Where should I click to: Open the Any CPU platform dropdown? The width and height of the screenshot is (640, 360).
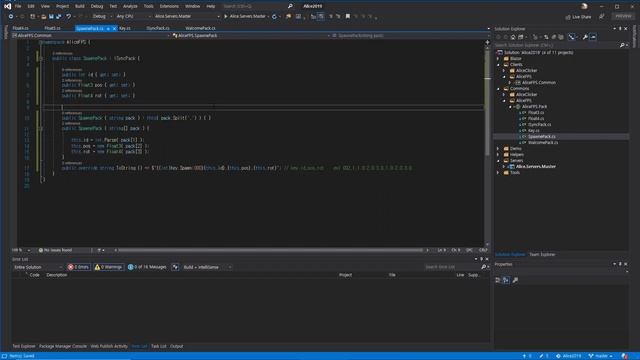point(133,16)
